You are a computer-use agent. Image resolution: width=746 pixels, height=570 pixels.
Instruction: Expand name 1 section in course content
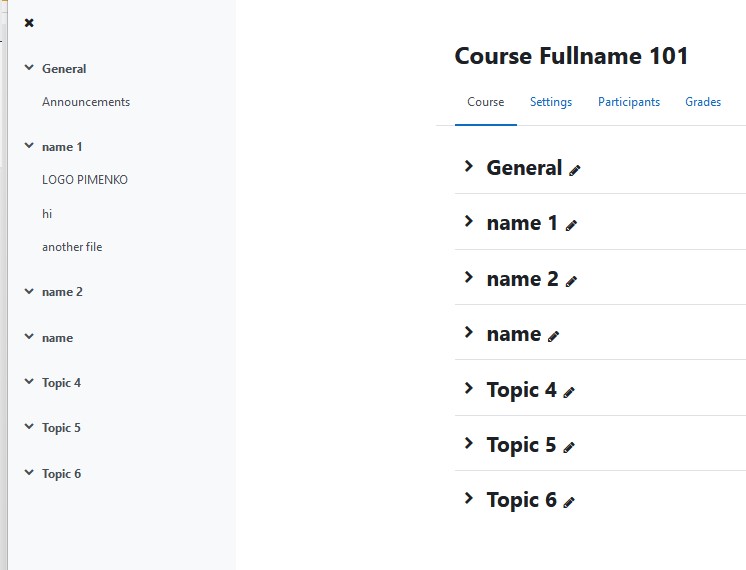[469, 221]
